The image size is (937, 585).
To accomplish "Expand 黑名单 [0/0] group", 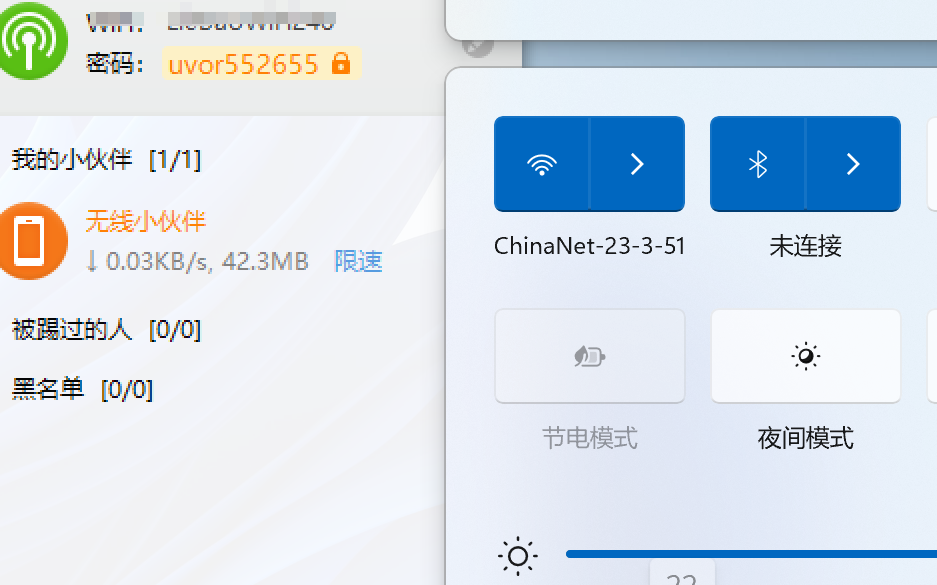I will (82, 389).
